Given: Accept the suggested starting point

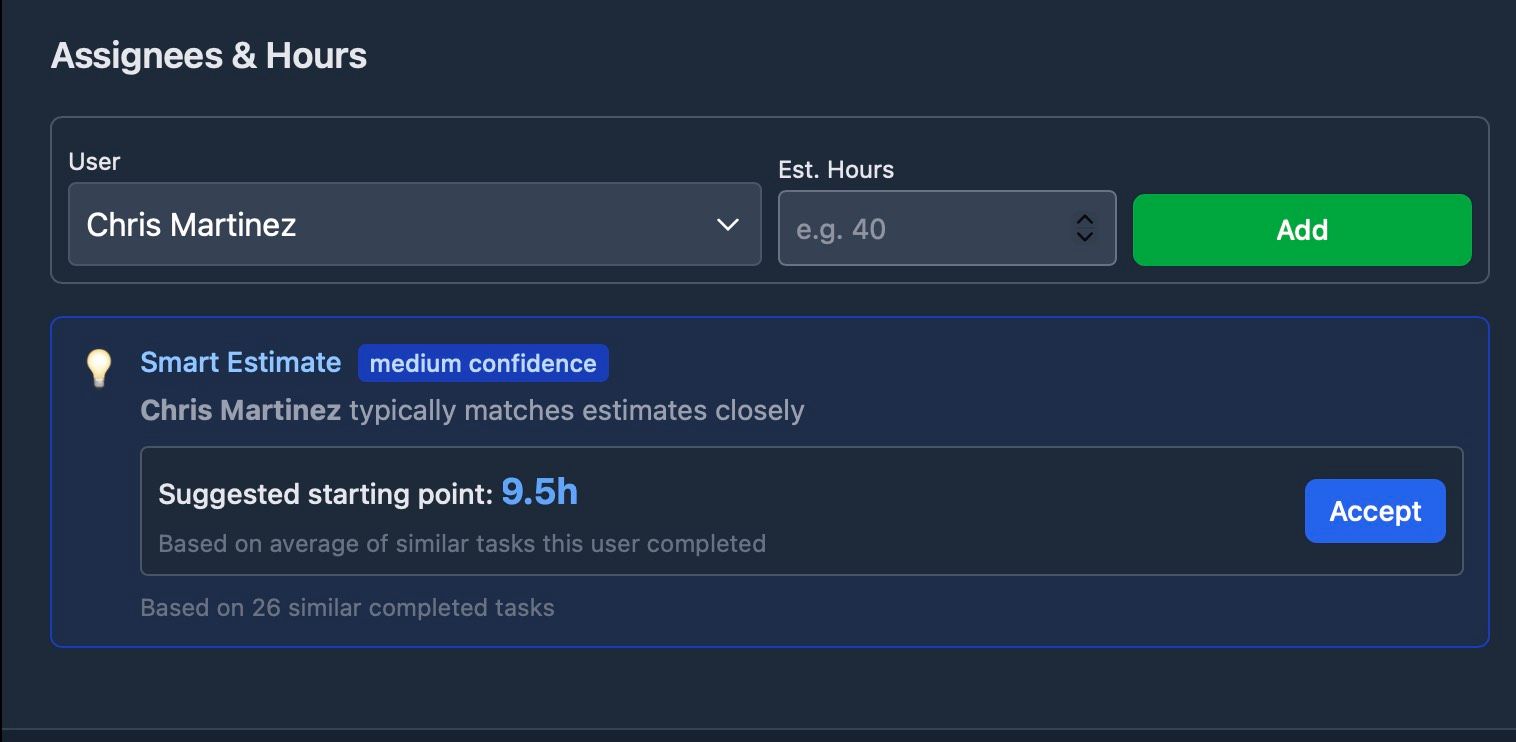Looking at the screenshot, I should click(x=1374, y=511).
